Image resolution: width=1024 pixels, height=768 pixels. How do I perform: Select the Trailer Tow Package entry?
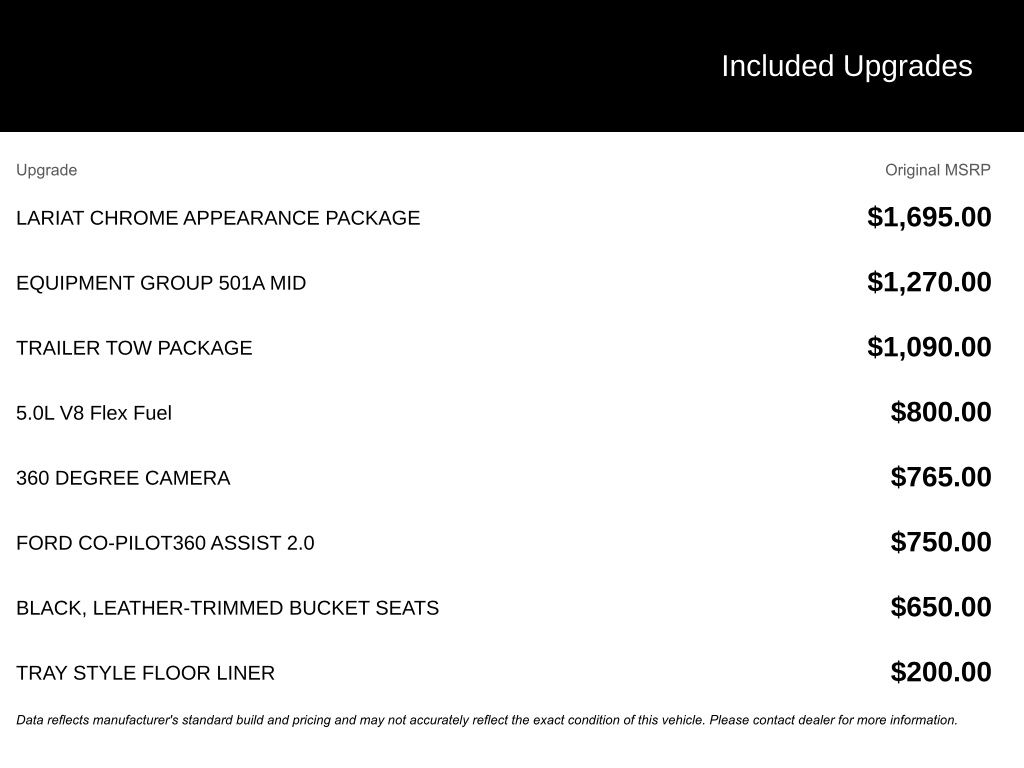pyautogui.click(x=134, y=348)
